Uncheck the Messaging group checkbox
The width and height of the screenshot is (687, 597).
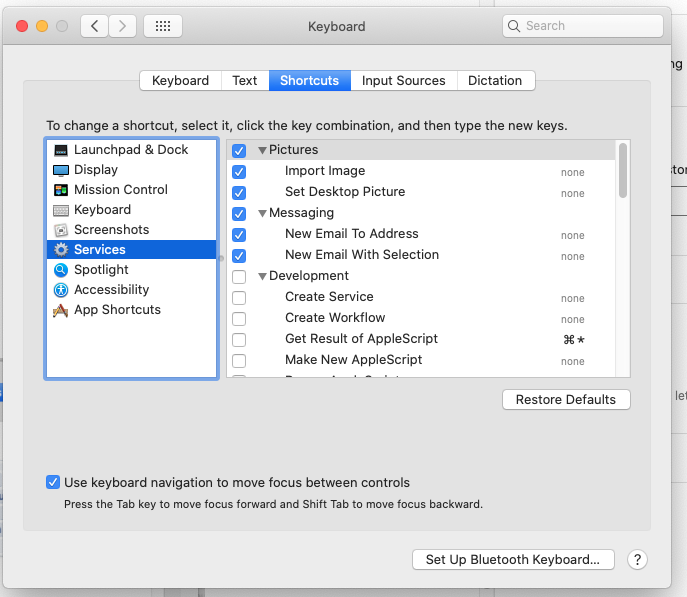pos(239,214)
